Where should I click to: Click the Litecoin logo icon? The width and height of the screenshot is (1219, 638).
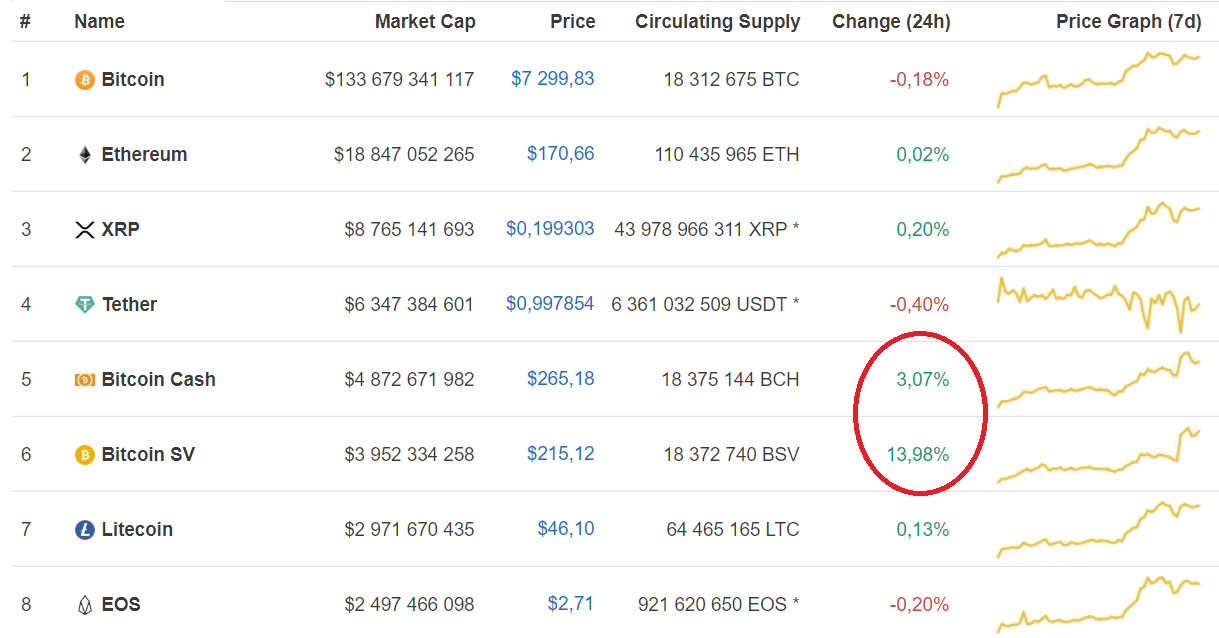pos(85,530)
